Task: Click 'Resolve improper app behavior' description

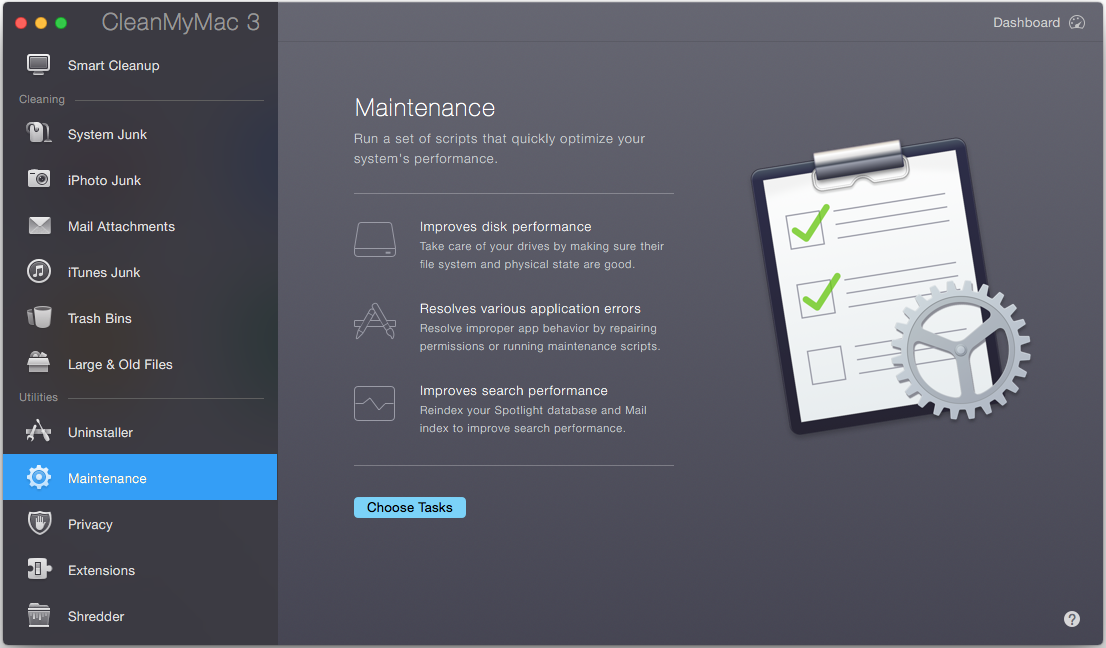Action: pyautogui.click(x=540, y=337)
